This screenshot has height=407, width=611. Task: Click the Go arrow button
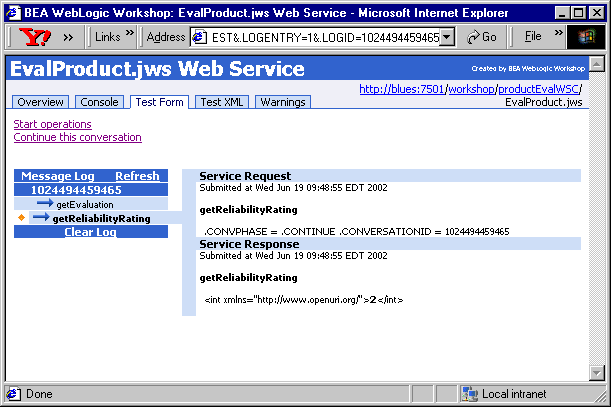coord(482,37)
